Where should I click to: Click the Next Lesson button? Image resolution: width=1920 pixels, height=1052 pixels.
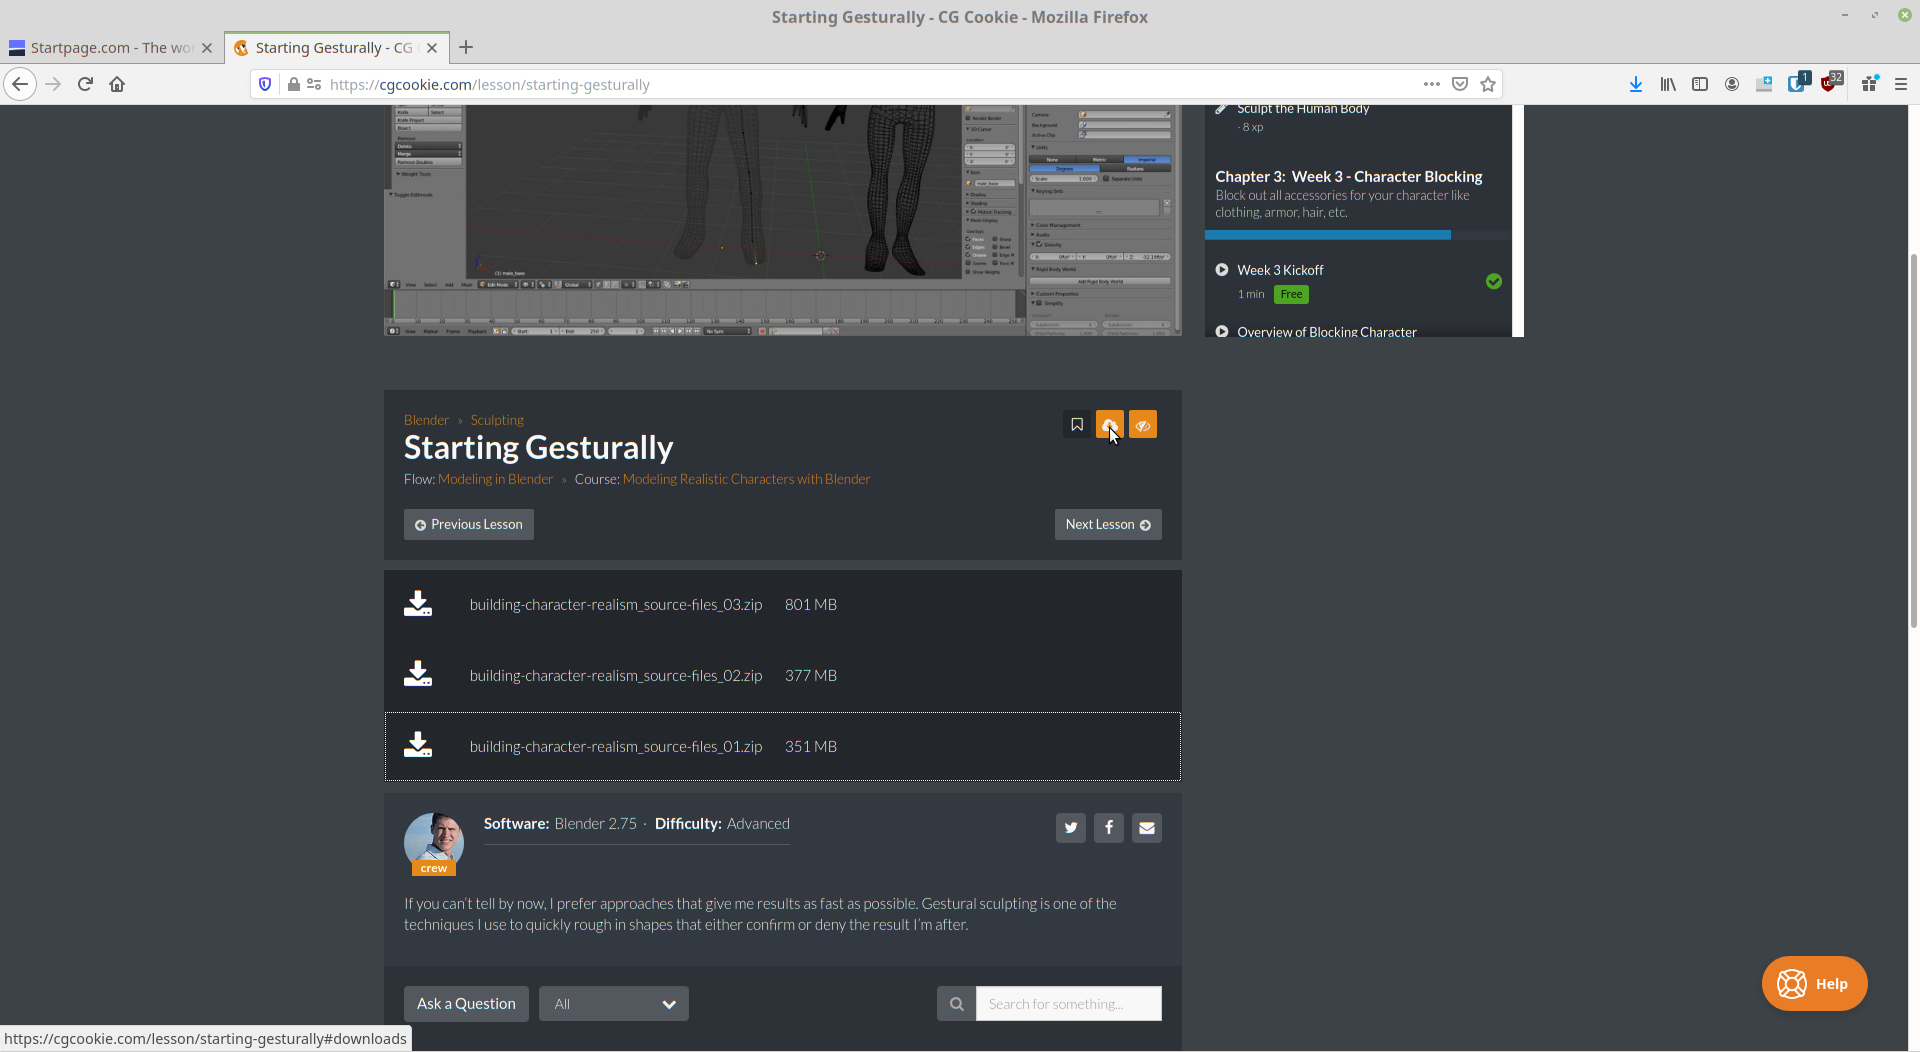(x=1108, y=524)
